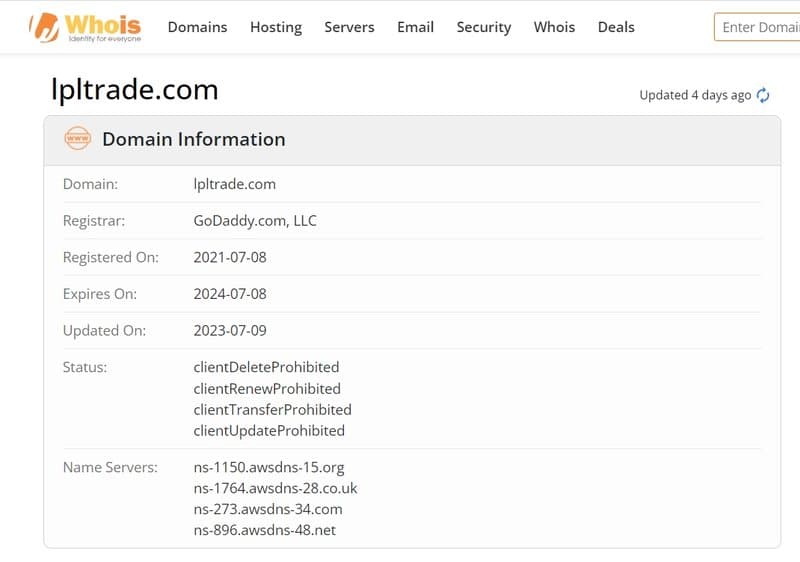Open the Security menu
Screen dimensions: 800x562
tap(484, 28)
